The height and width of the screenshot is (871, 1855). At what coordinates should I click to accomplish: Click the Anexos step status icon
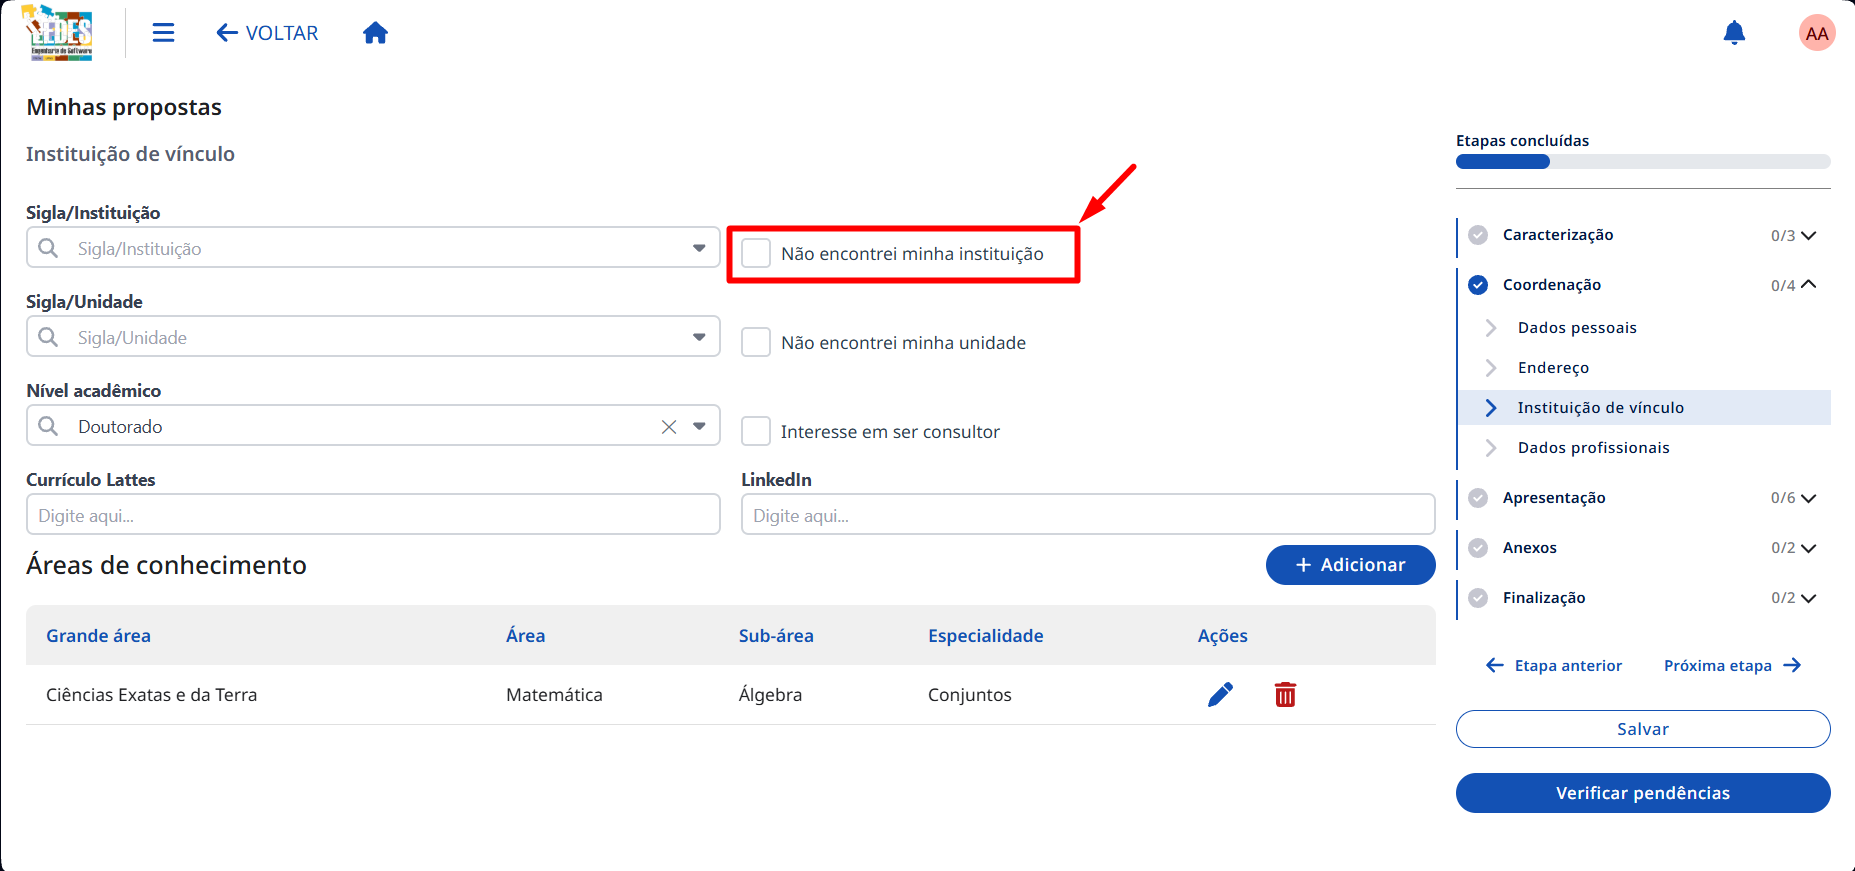[x=1478, y=548]
